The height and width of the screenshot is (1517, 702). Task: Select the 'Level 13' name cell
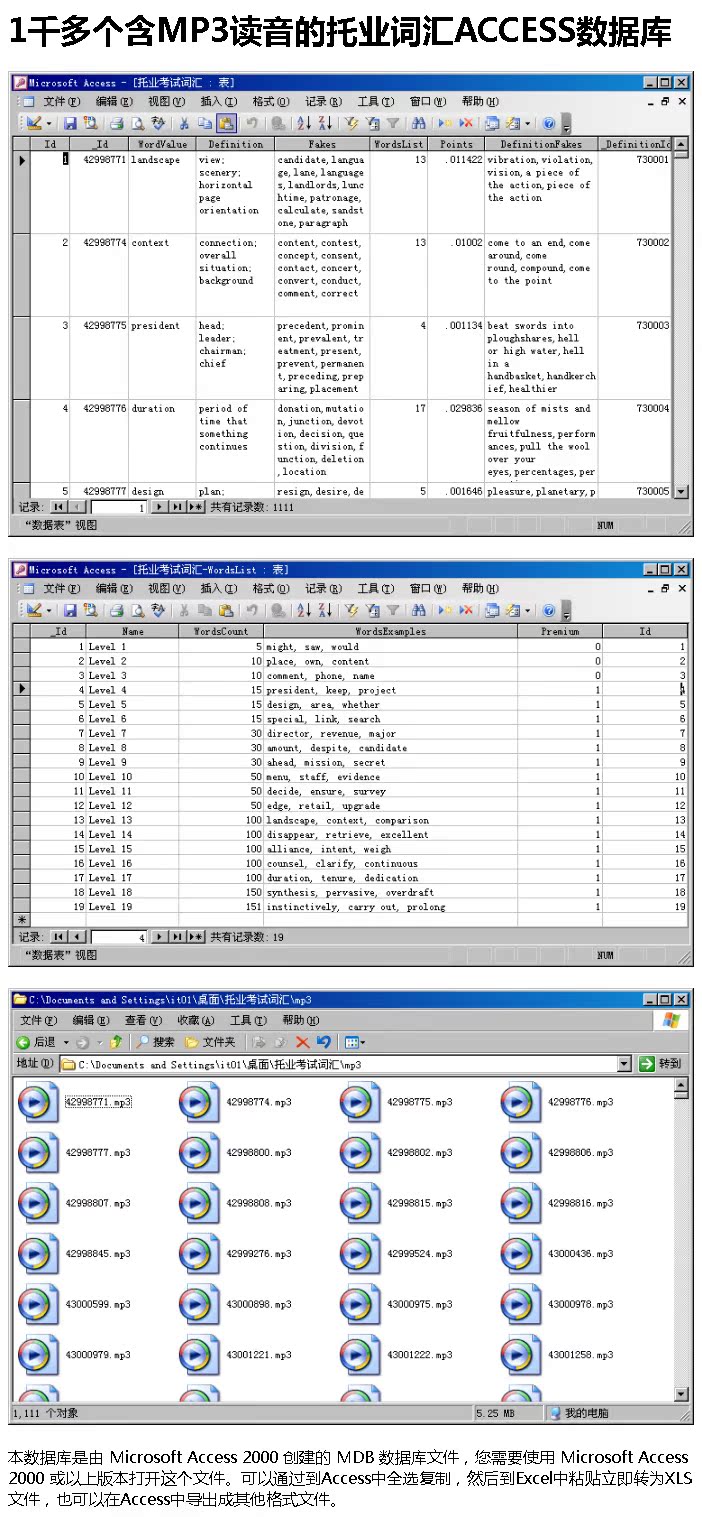132,820
